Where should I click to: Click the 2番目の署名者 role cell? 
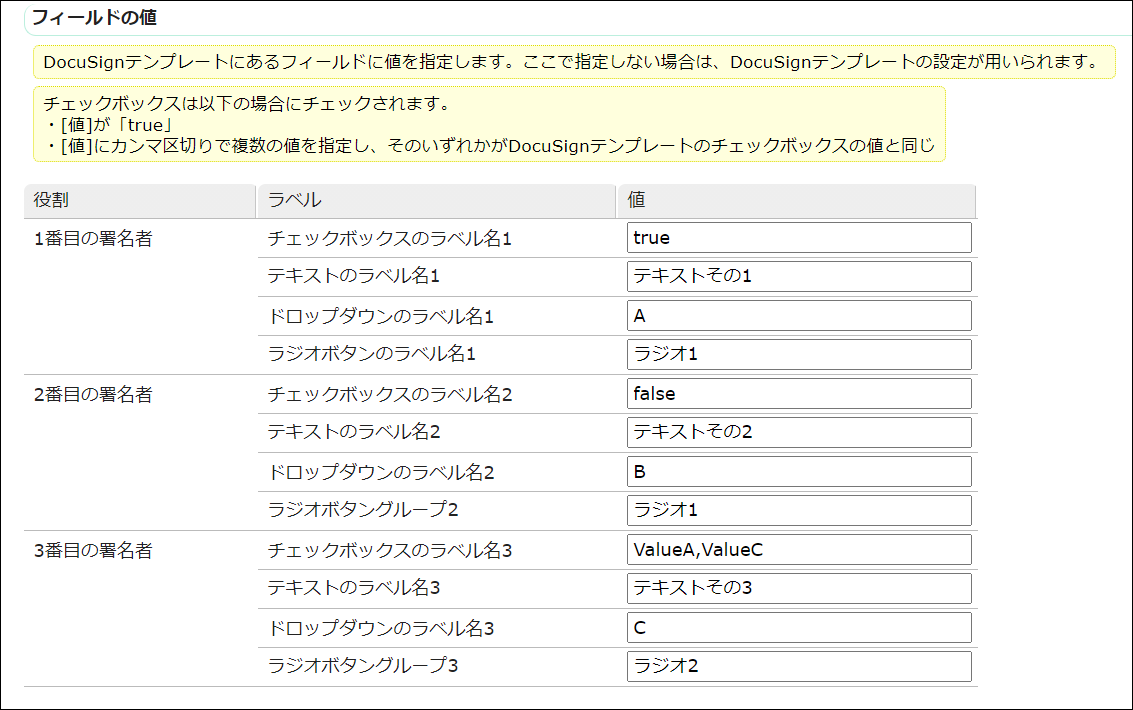click(93, 395)
